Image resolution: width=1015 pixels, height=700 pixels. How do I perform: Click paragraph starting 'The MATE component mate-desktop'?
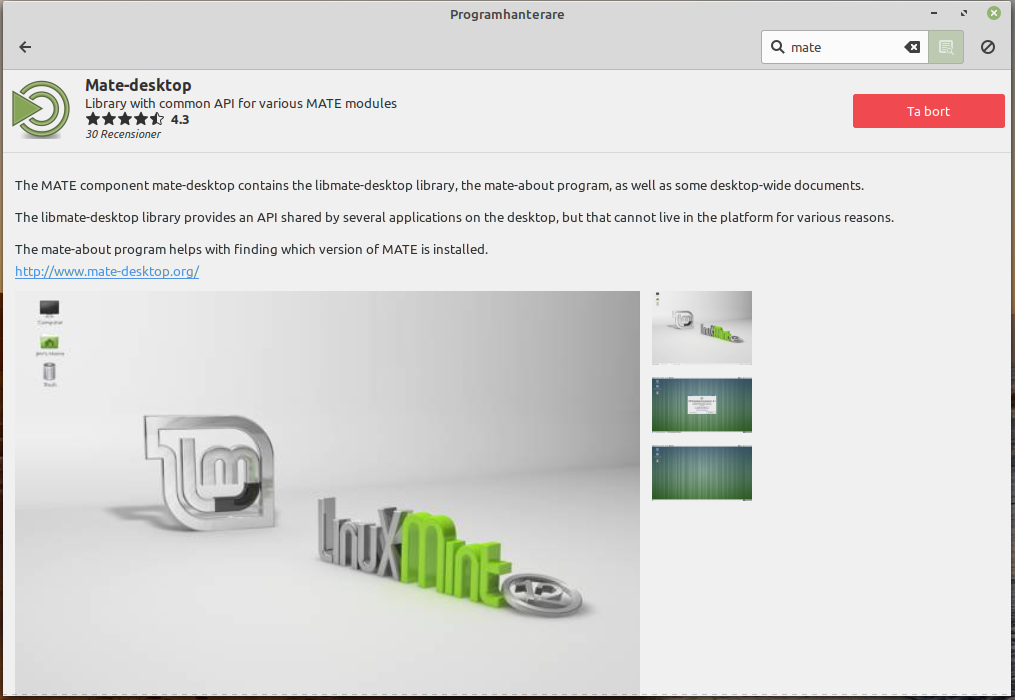coord(440,186)
